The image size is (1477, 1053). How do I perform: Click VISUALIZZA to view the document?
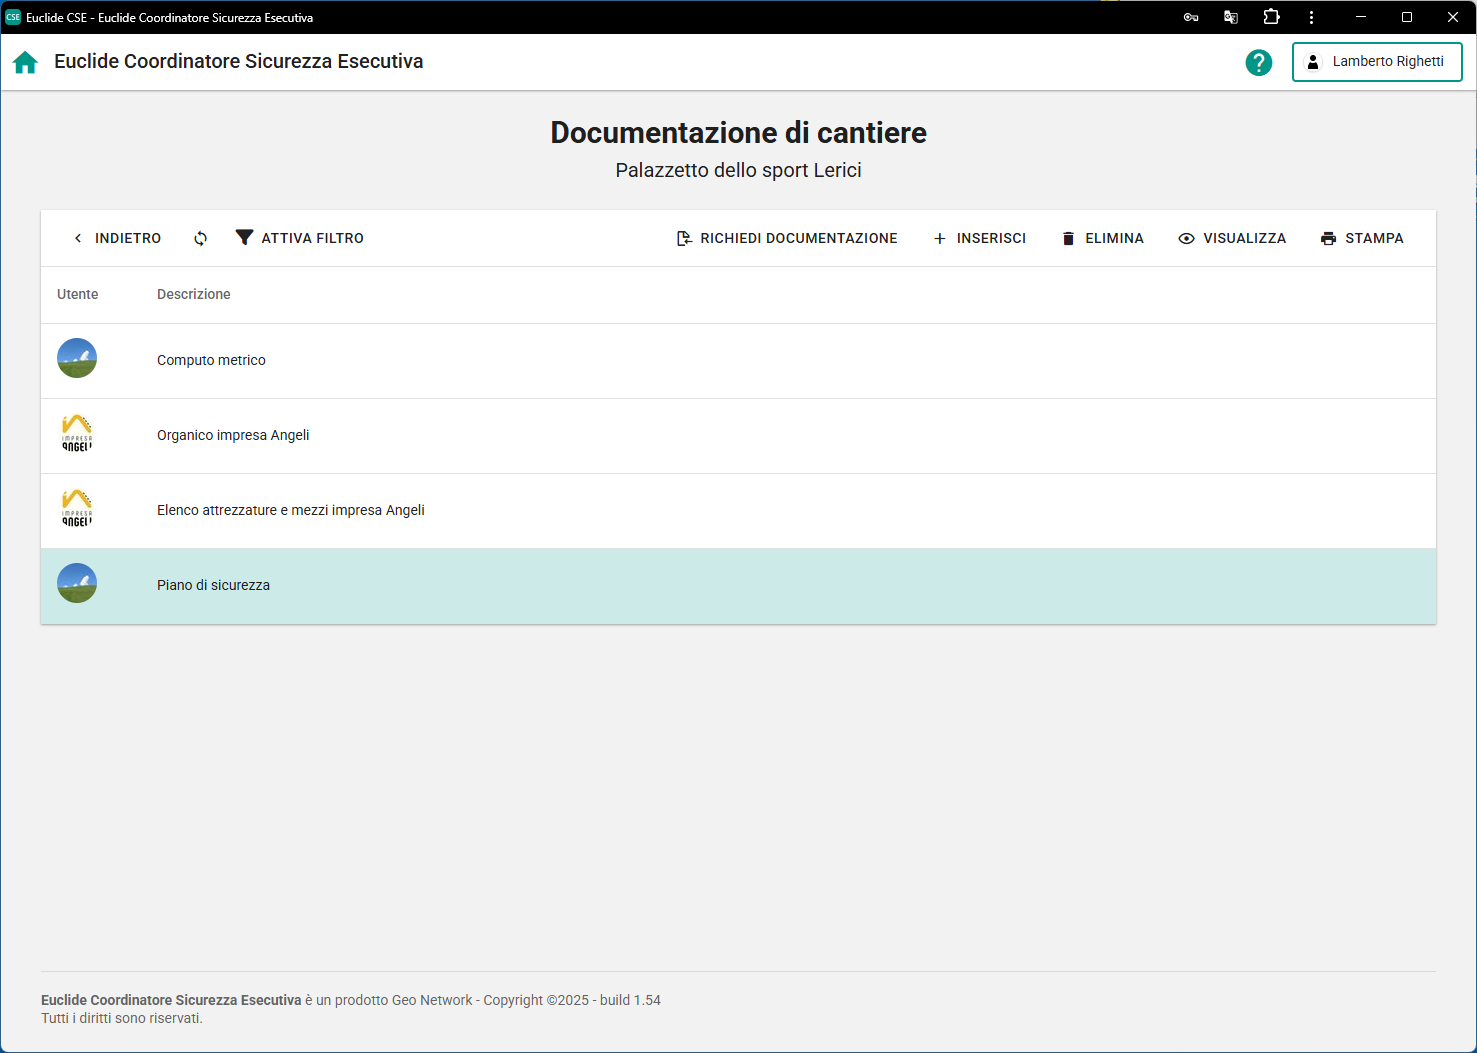[x=1232, y=238]
